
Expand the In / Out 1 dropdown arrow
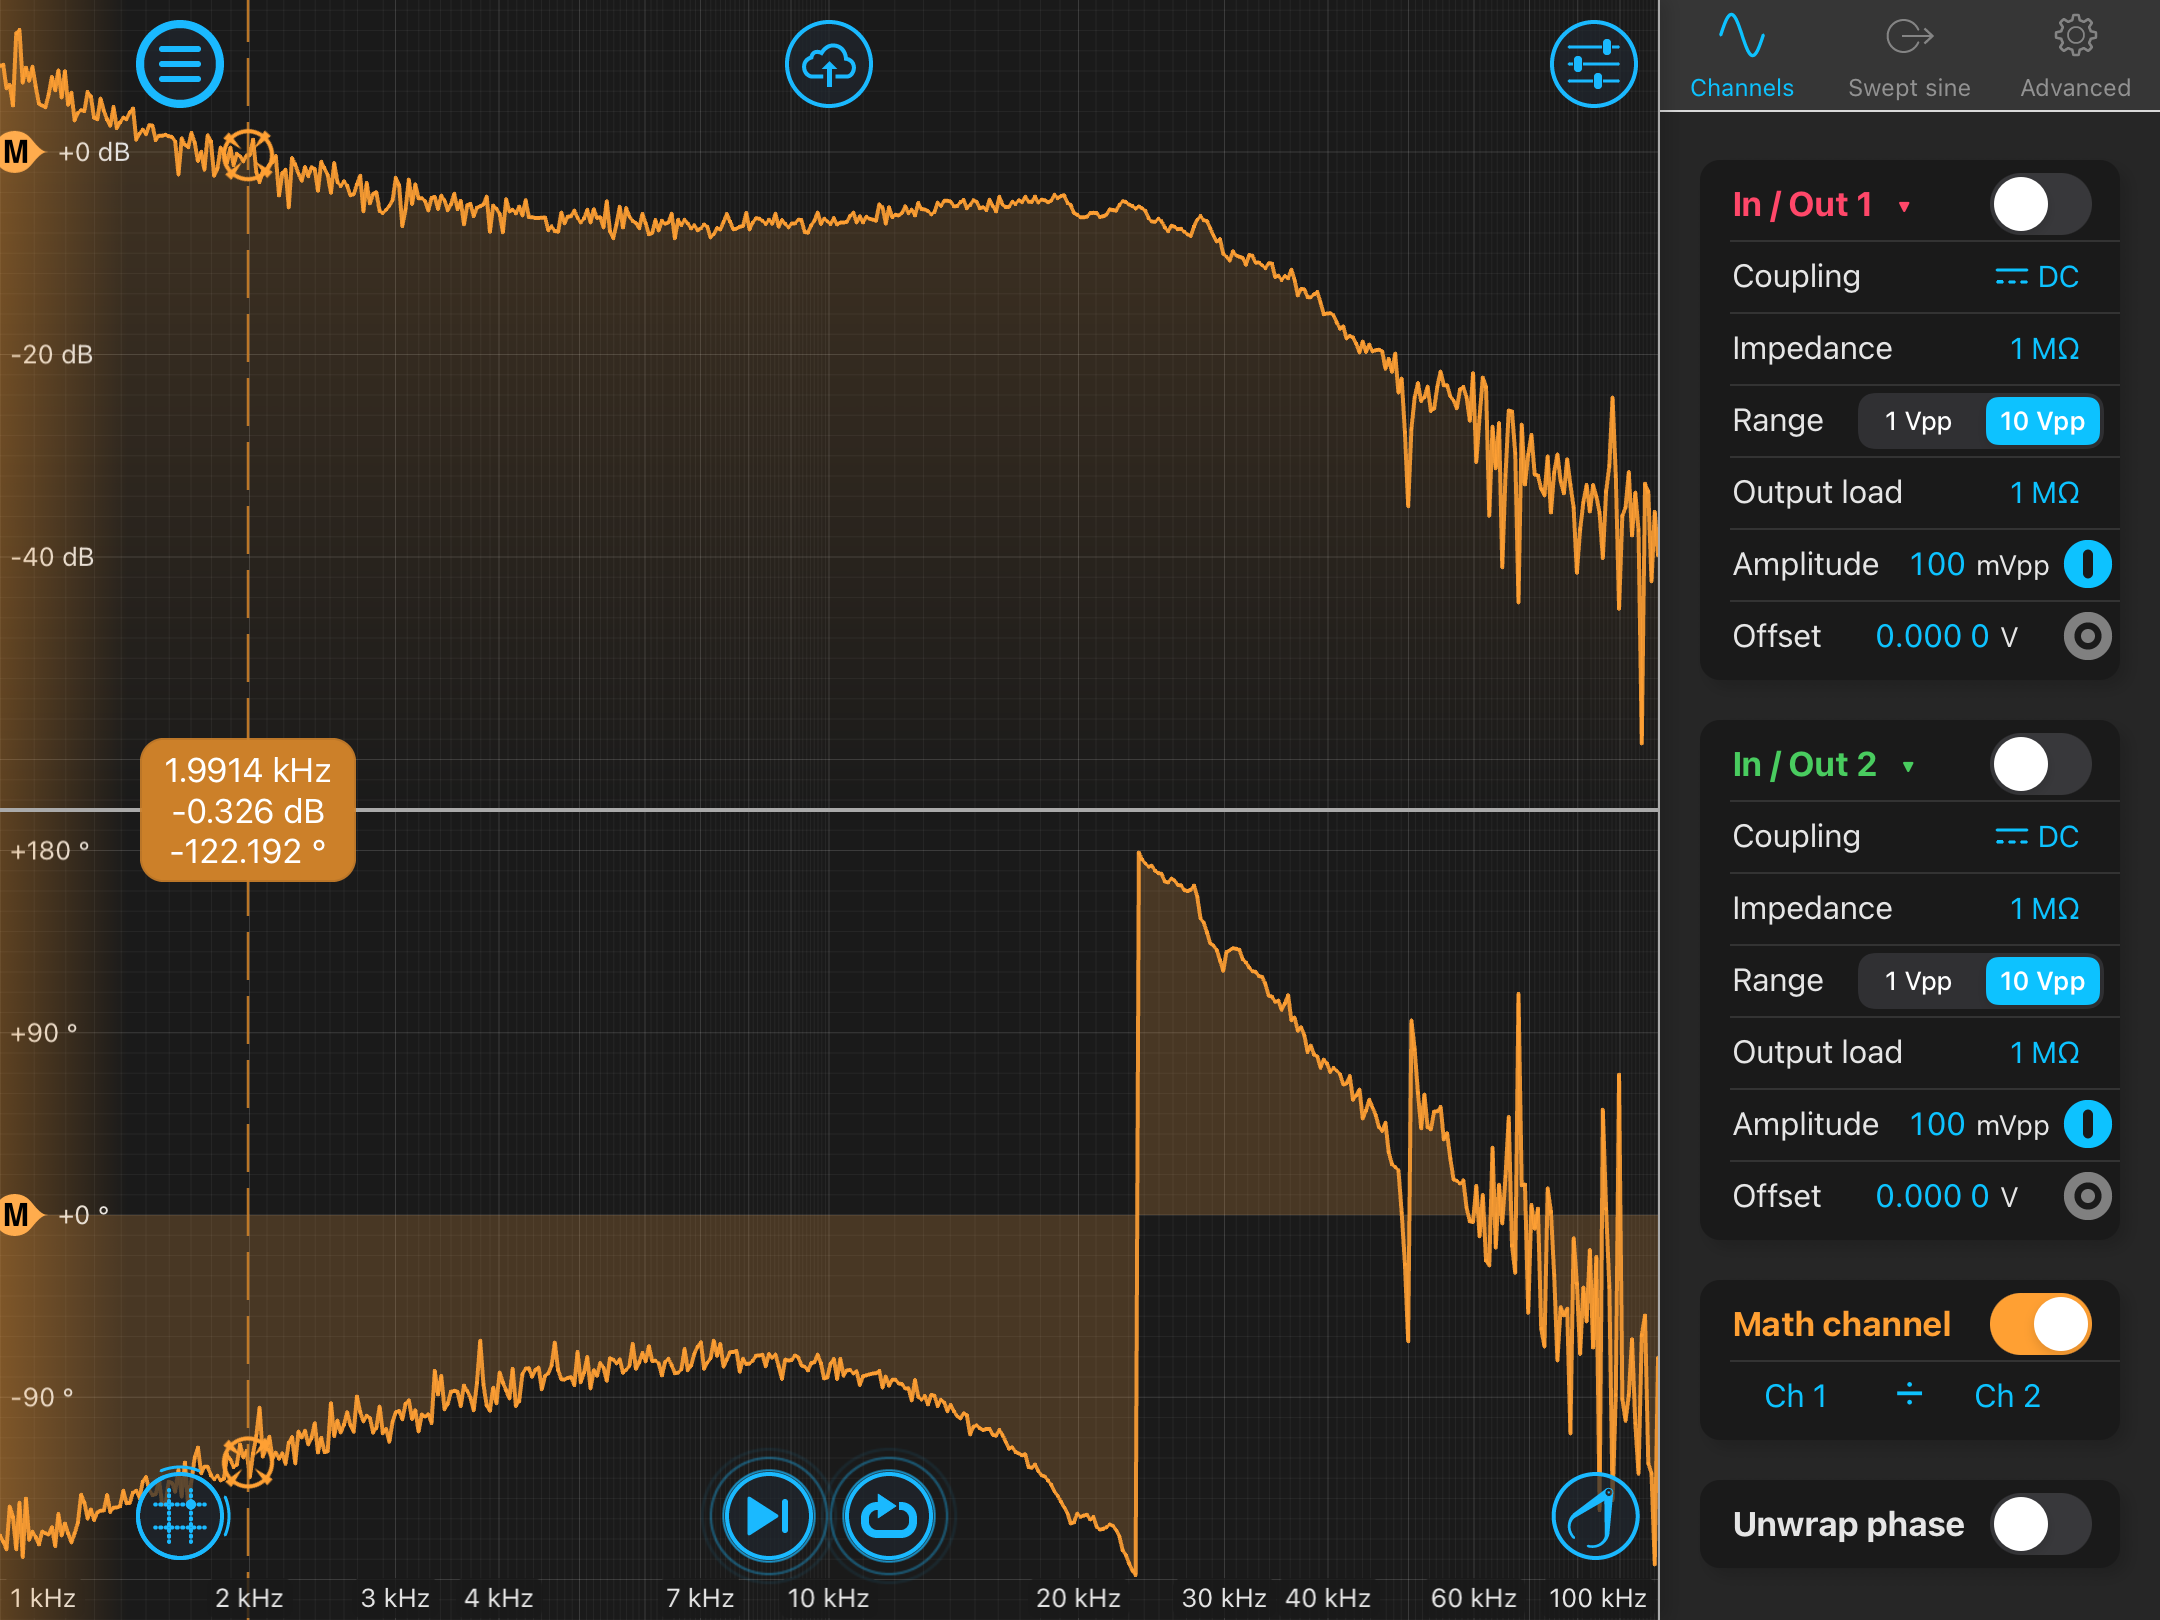tap(1904, 207)
